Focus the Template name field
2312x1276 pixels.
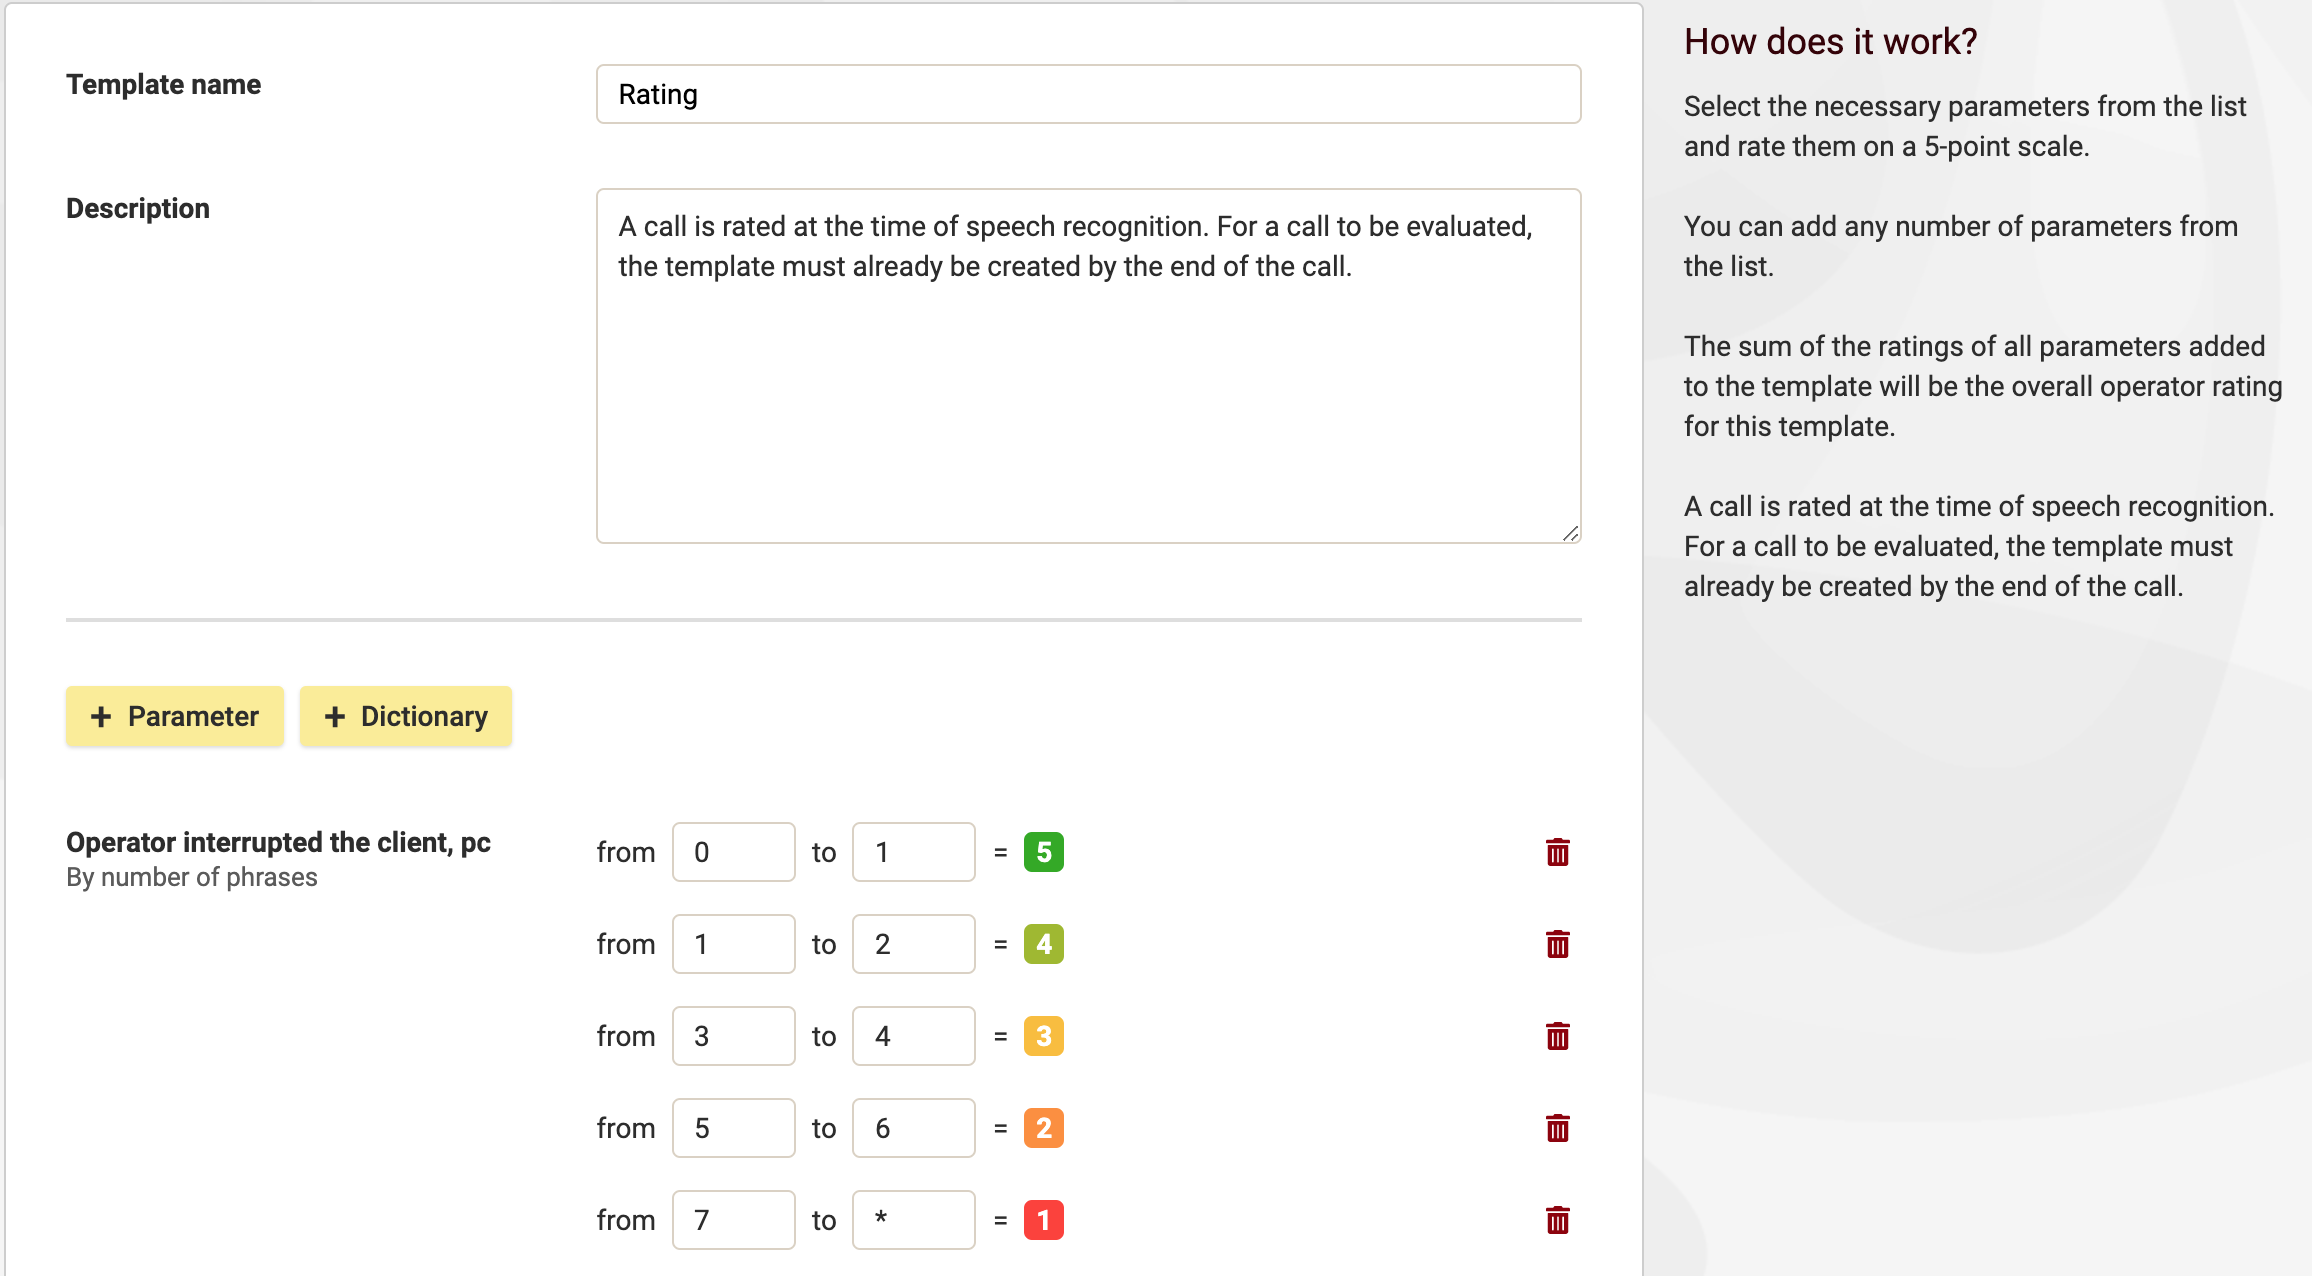click(x=1088, y=94)
